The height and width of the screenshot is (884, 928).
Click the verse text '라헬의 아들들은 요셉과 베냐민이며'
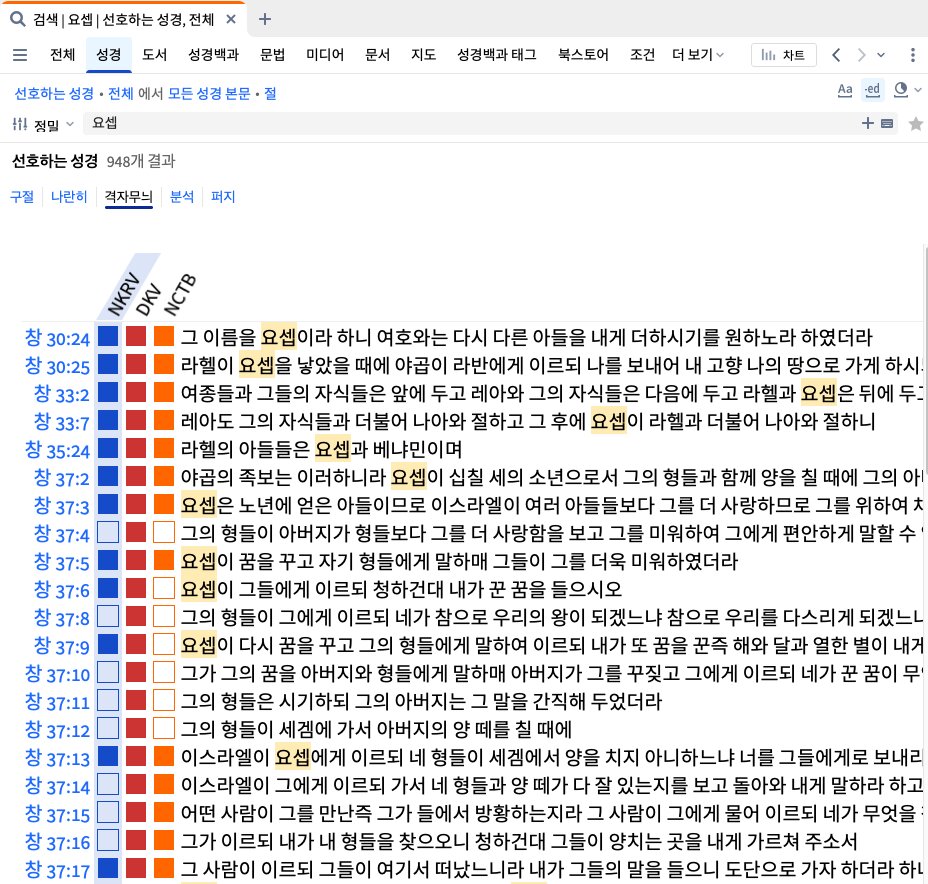[x=321, y=449]
